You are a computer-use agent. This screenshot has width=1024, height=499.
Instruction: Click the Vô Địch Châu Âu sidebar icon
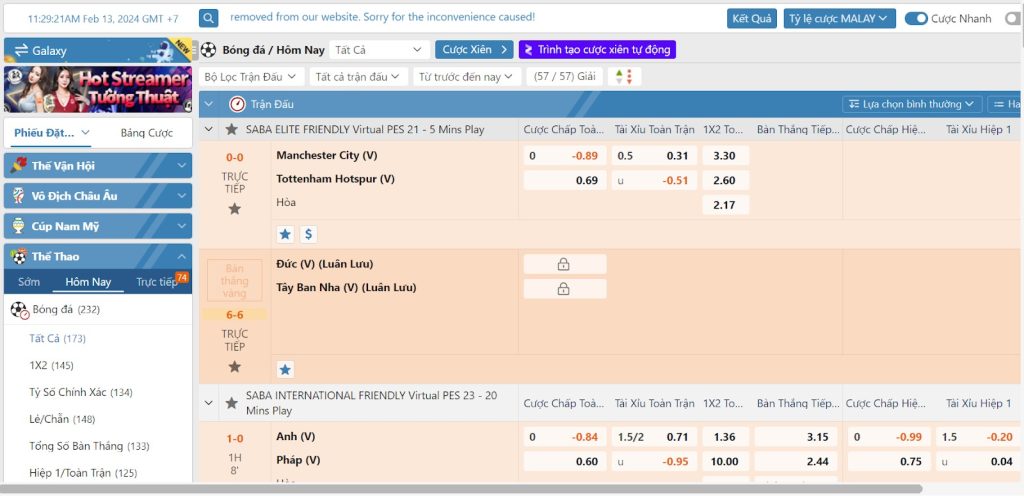point(19,196)
